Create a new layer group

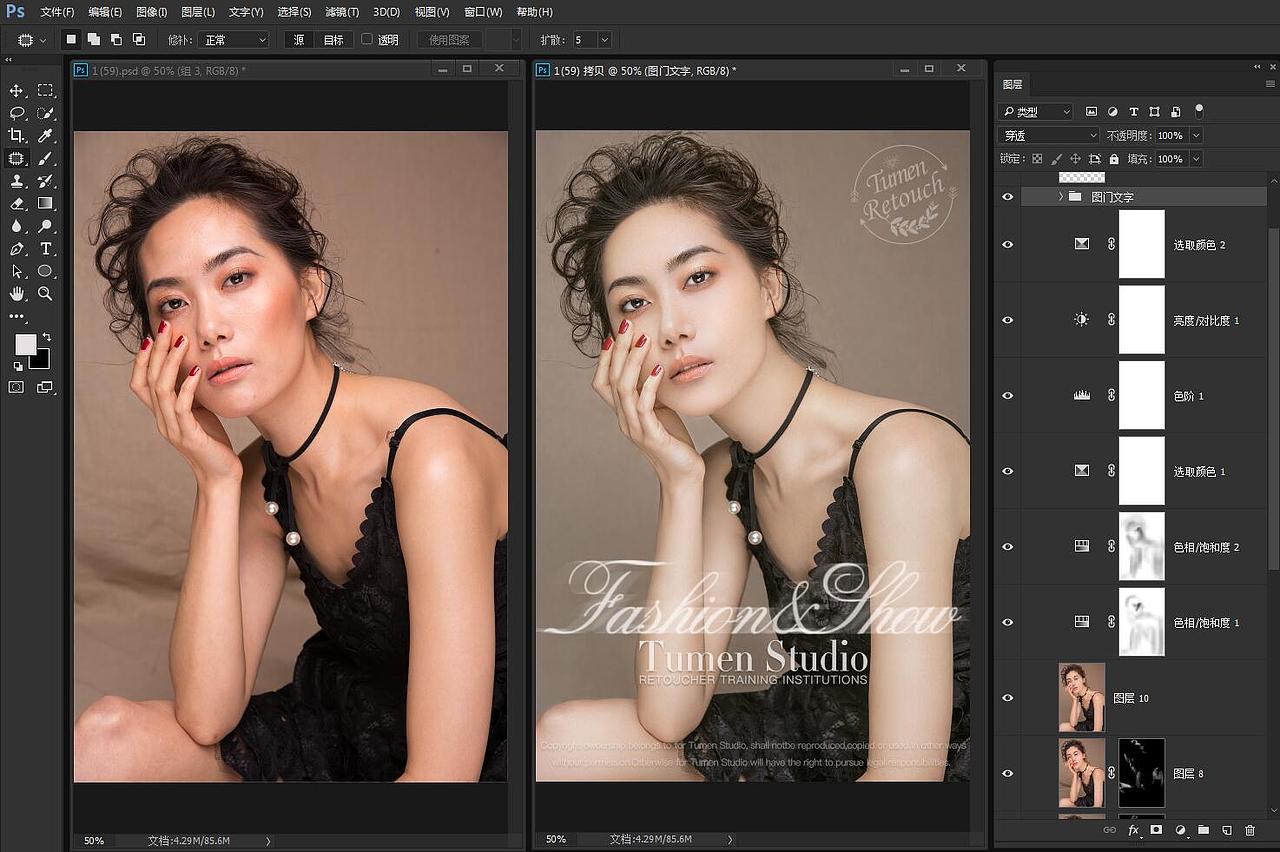click(x=1203, y=830)
